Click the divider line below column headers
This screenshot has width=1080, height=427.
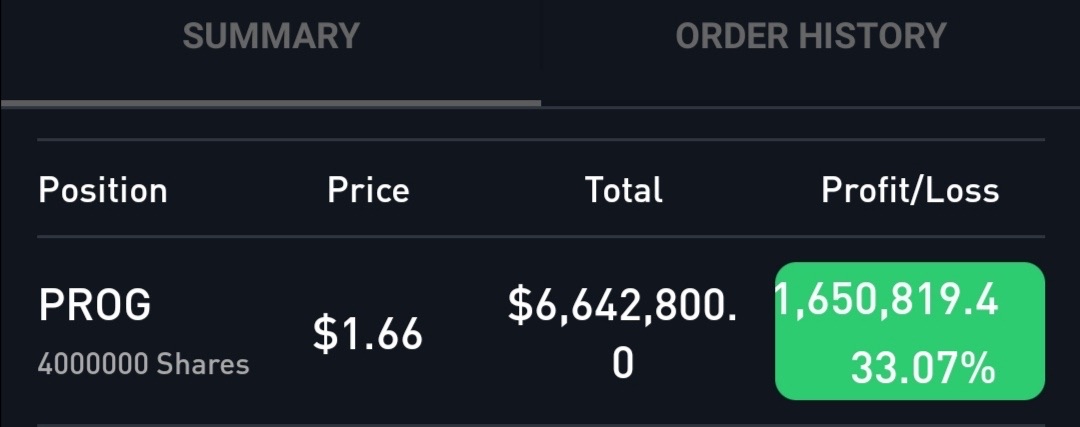(540, 237)
